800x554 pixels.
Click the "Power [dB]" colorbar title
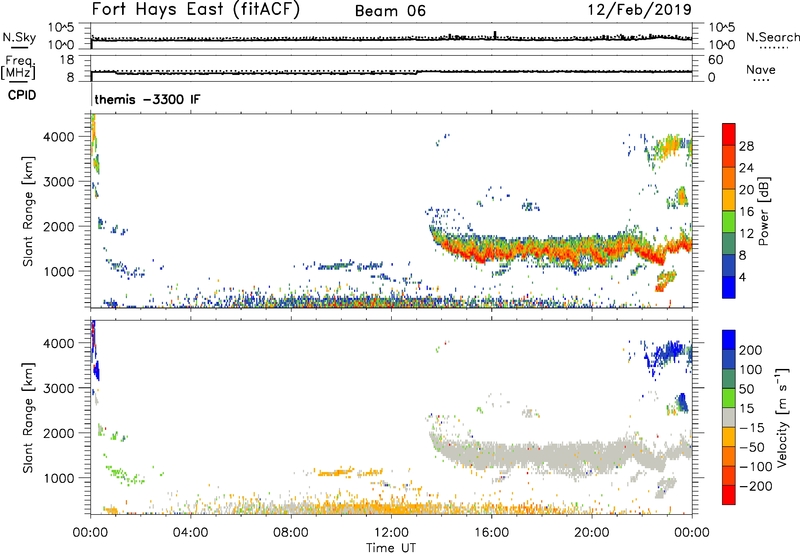point(763,211)
